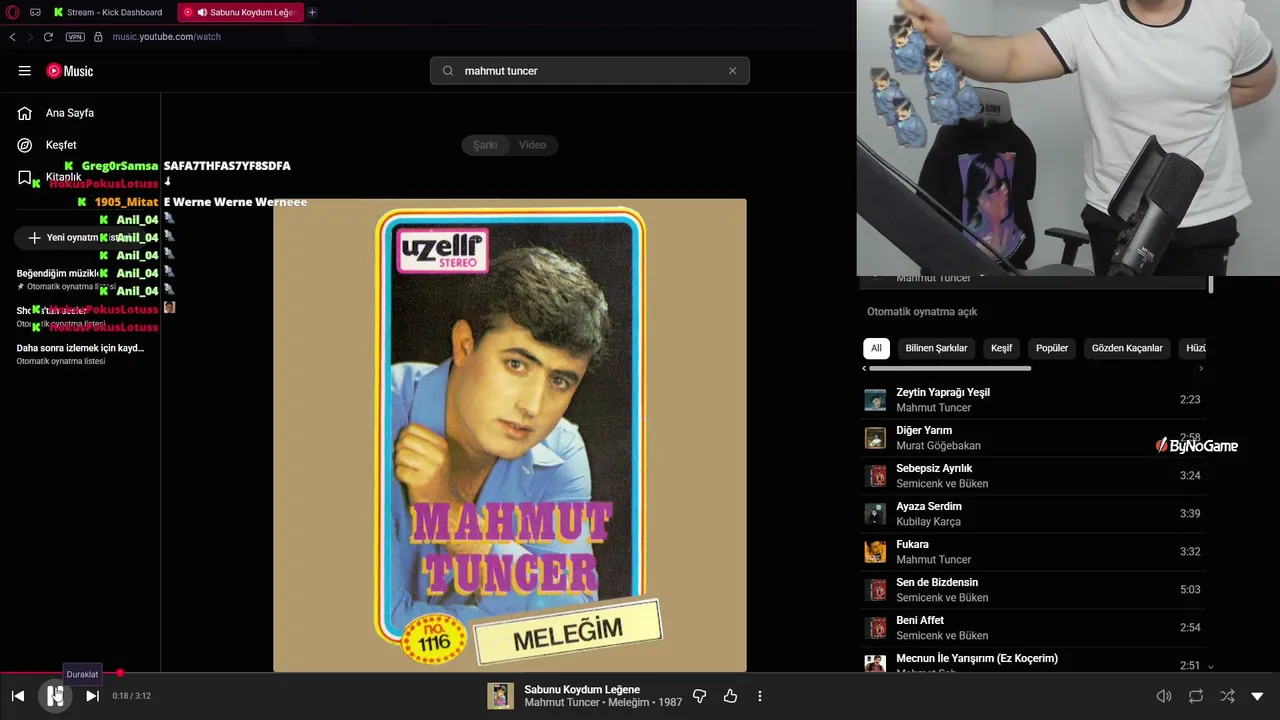Select the Popüler filter chip
Viewport: 1280px width, 720px height.
(1052, 348)
